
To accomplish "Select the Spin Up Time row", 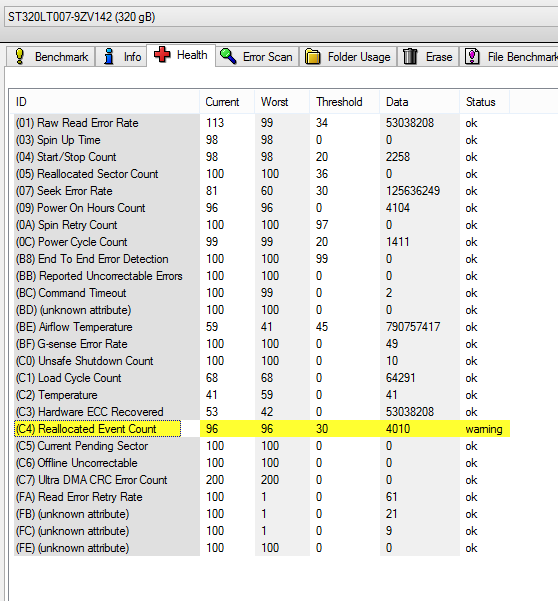I will [x=262, y=140].
